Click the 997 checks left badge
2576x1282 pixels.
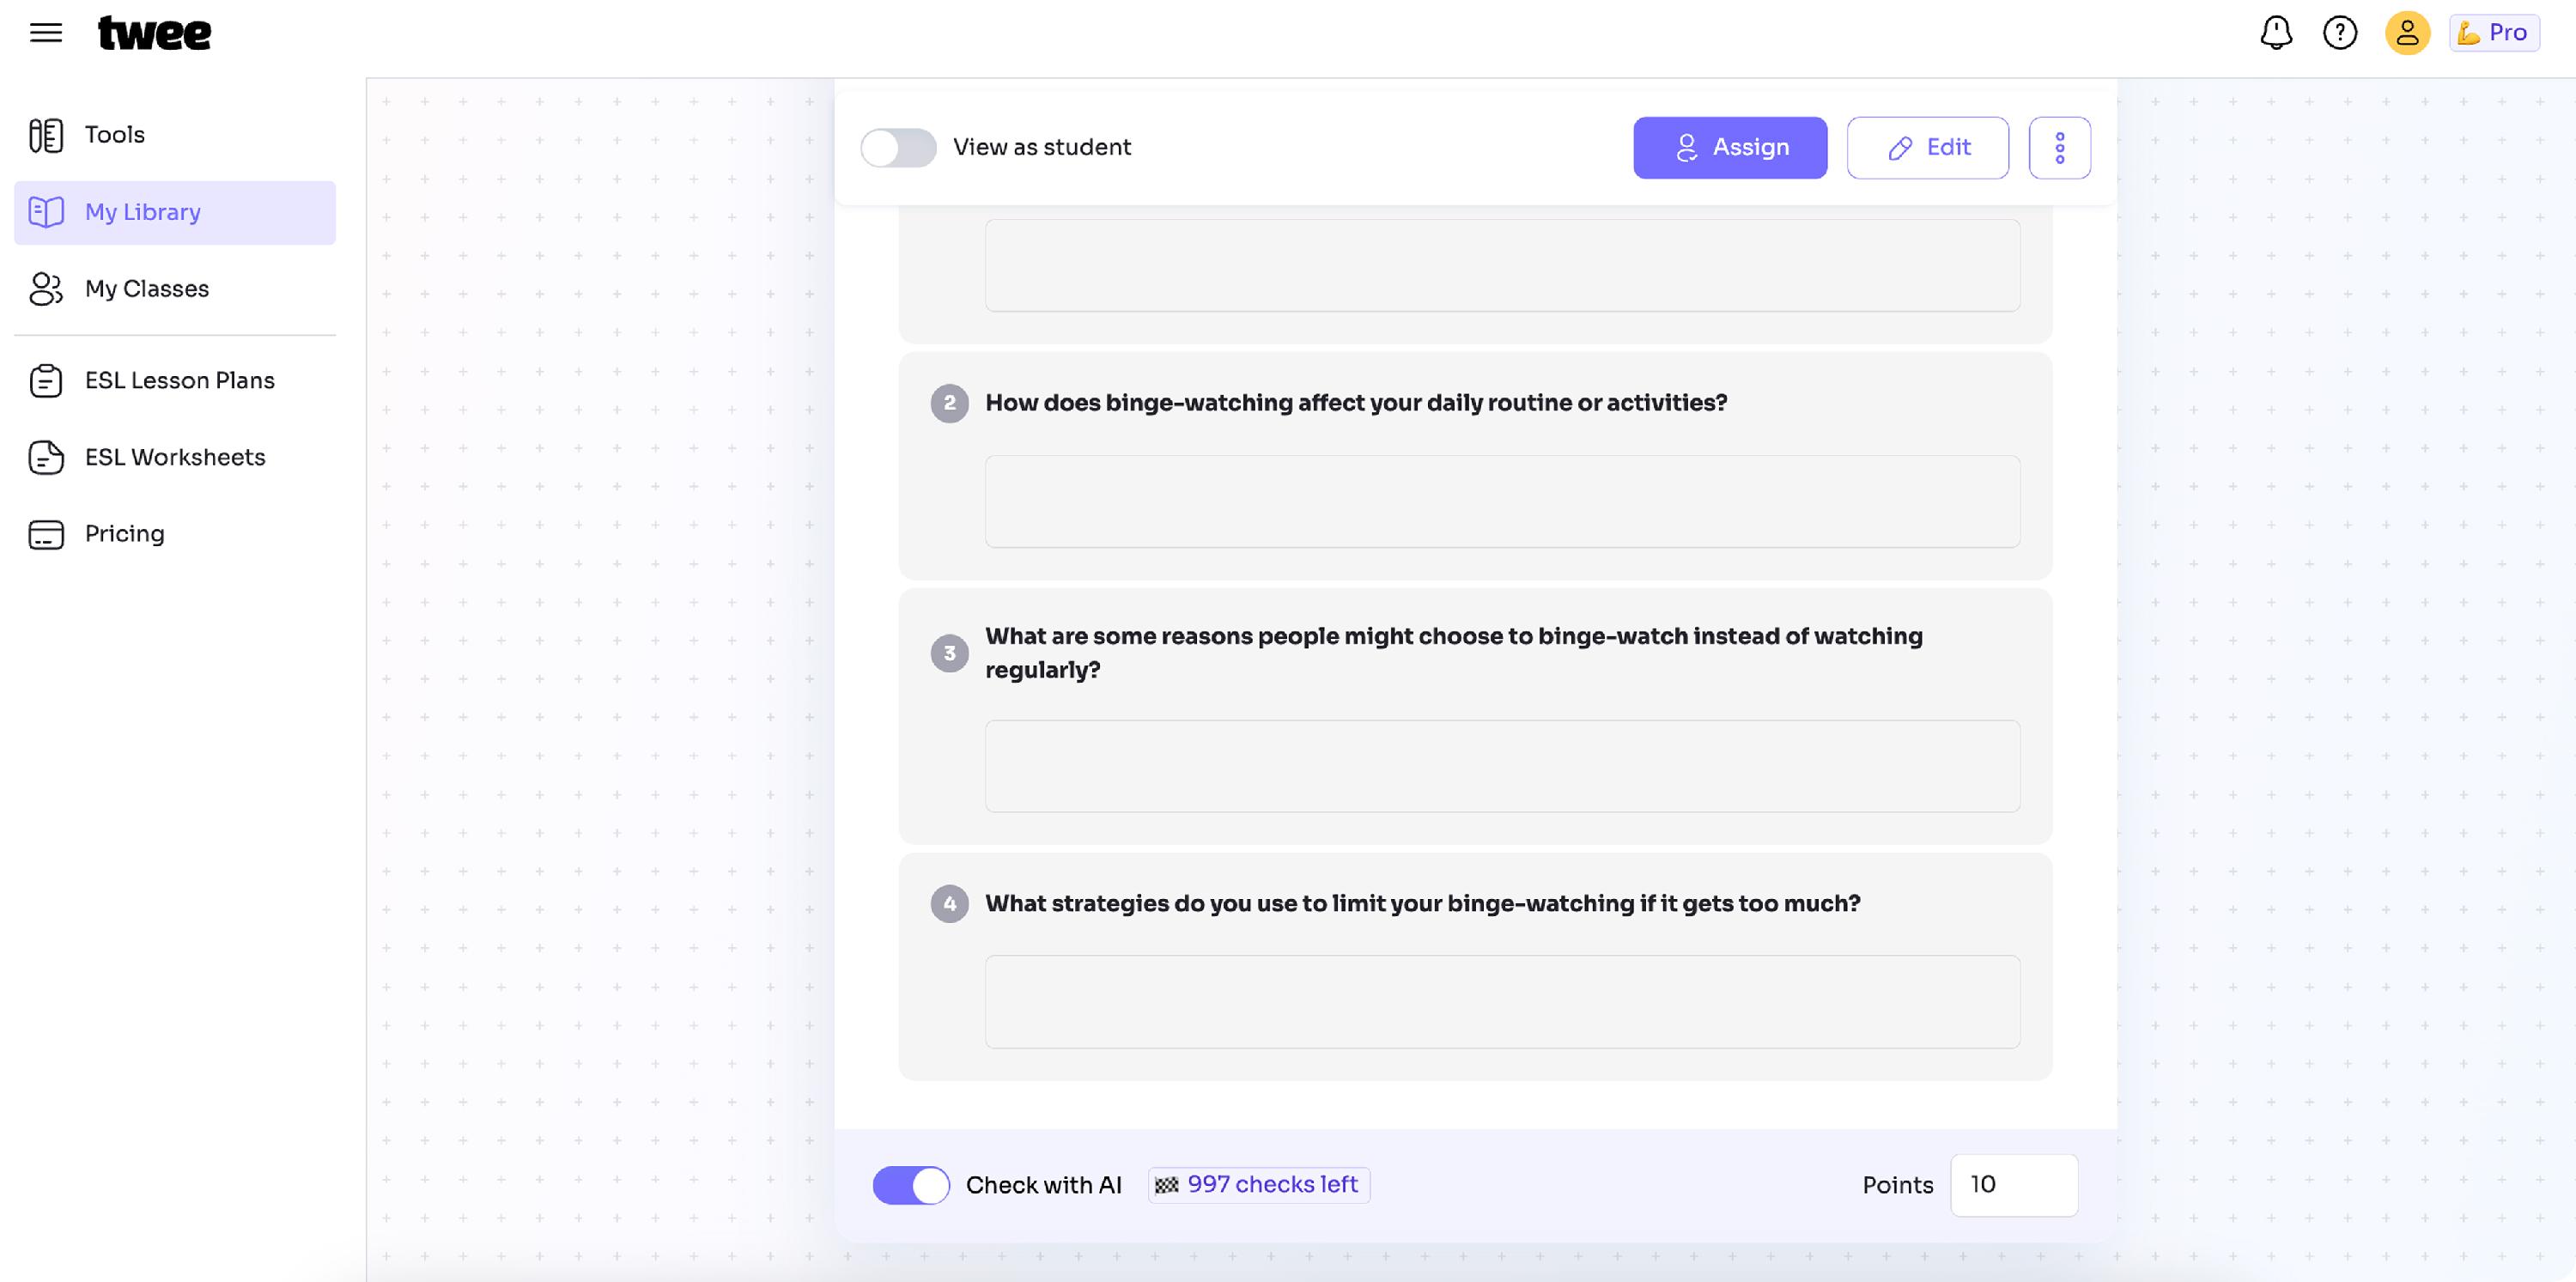(1259, 1185)
